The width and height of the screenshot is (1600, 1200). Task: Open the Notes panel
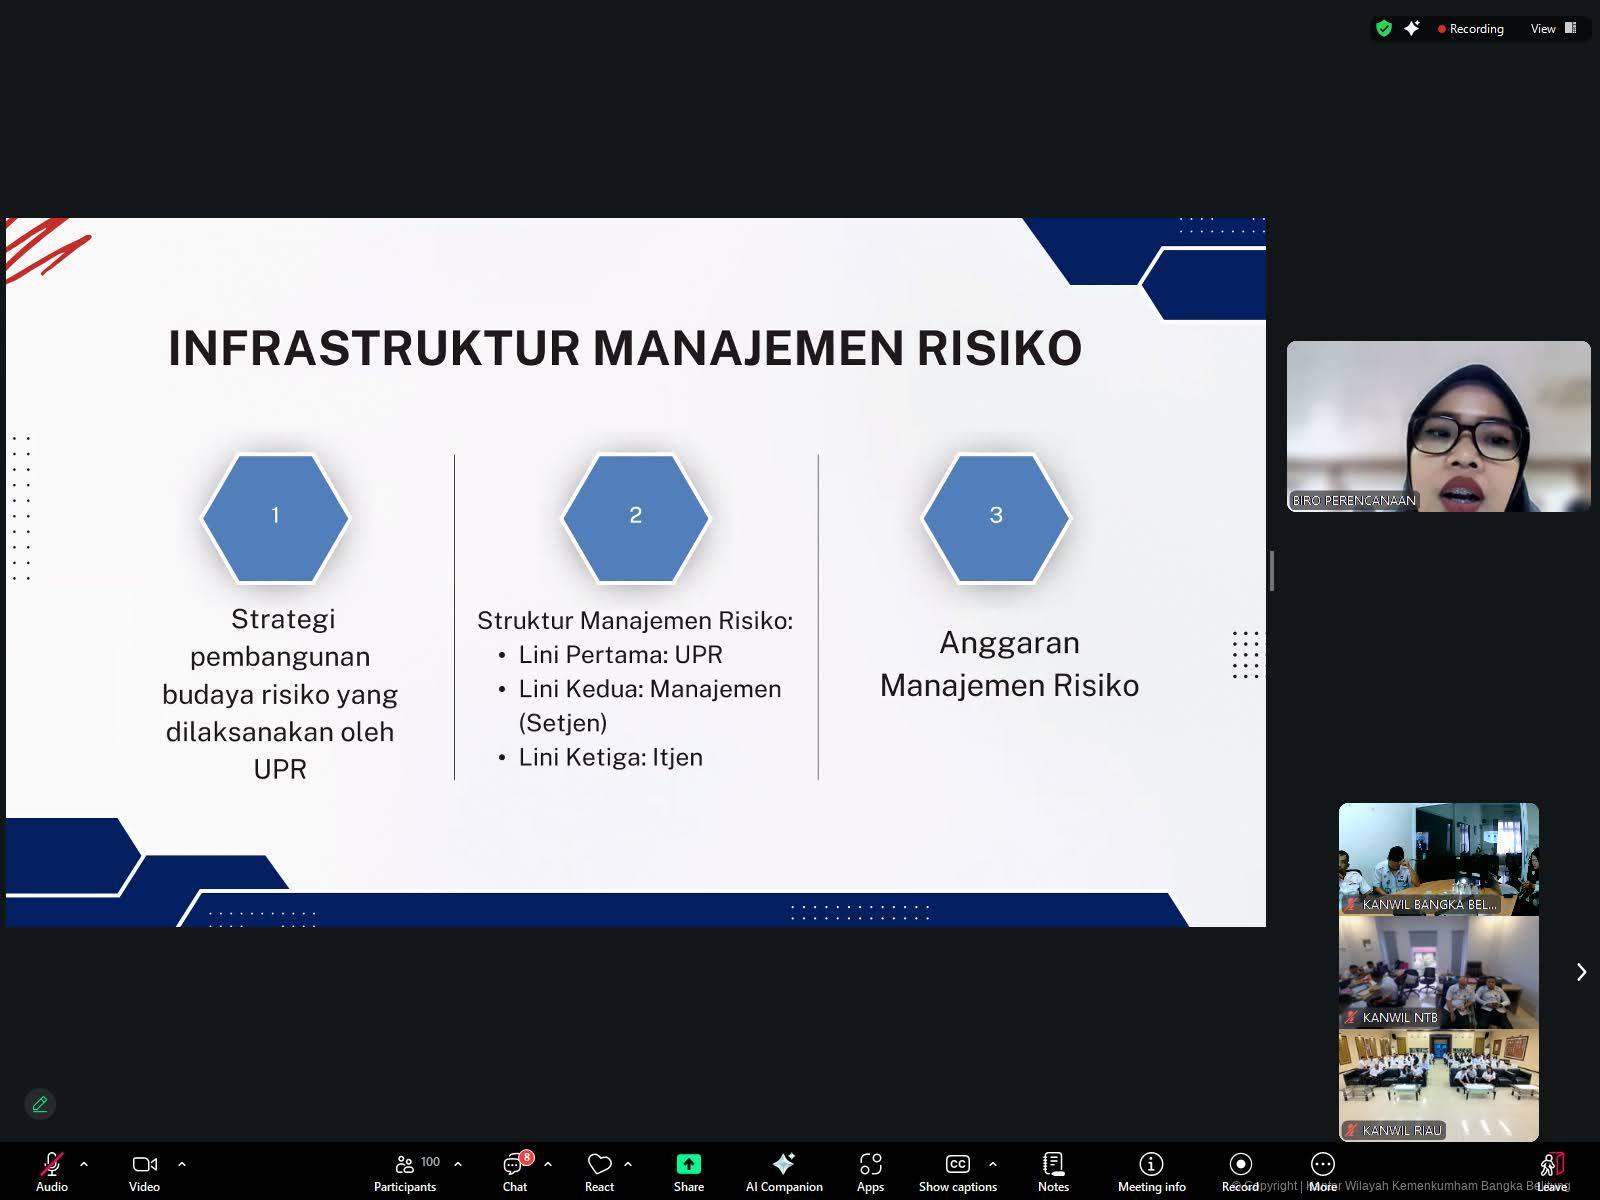point(1053,1170)
